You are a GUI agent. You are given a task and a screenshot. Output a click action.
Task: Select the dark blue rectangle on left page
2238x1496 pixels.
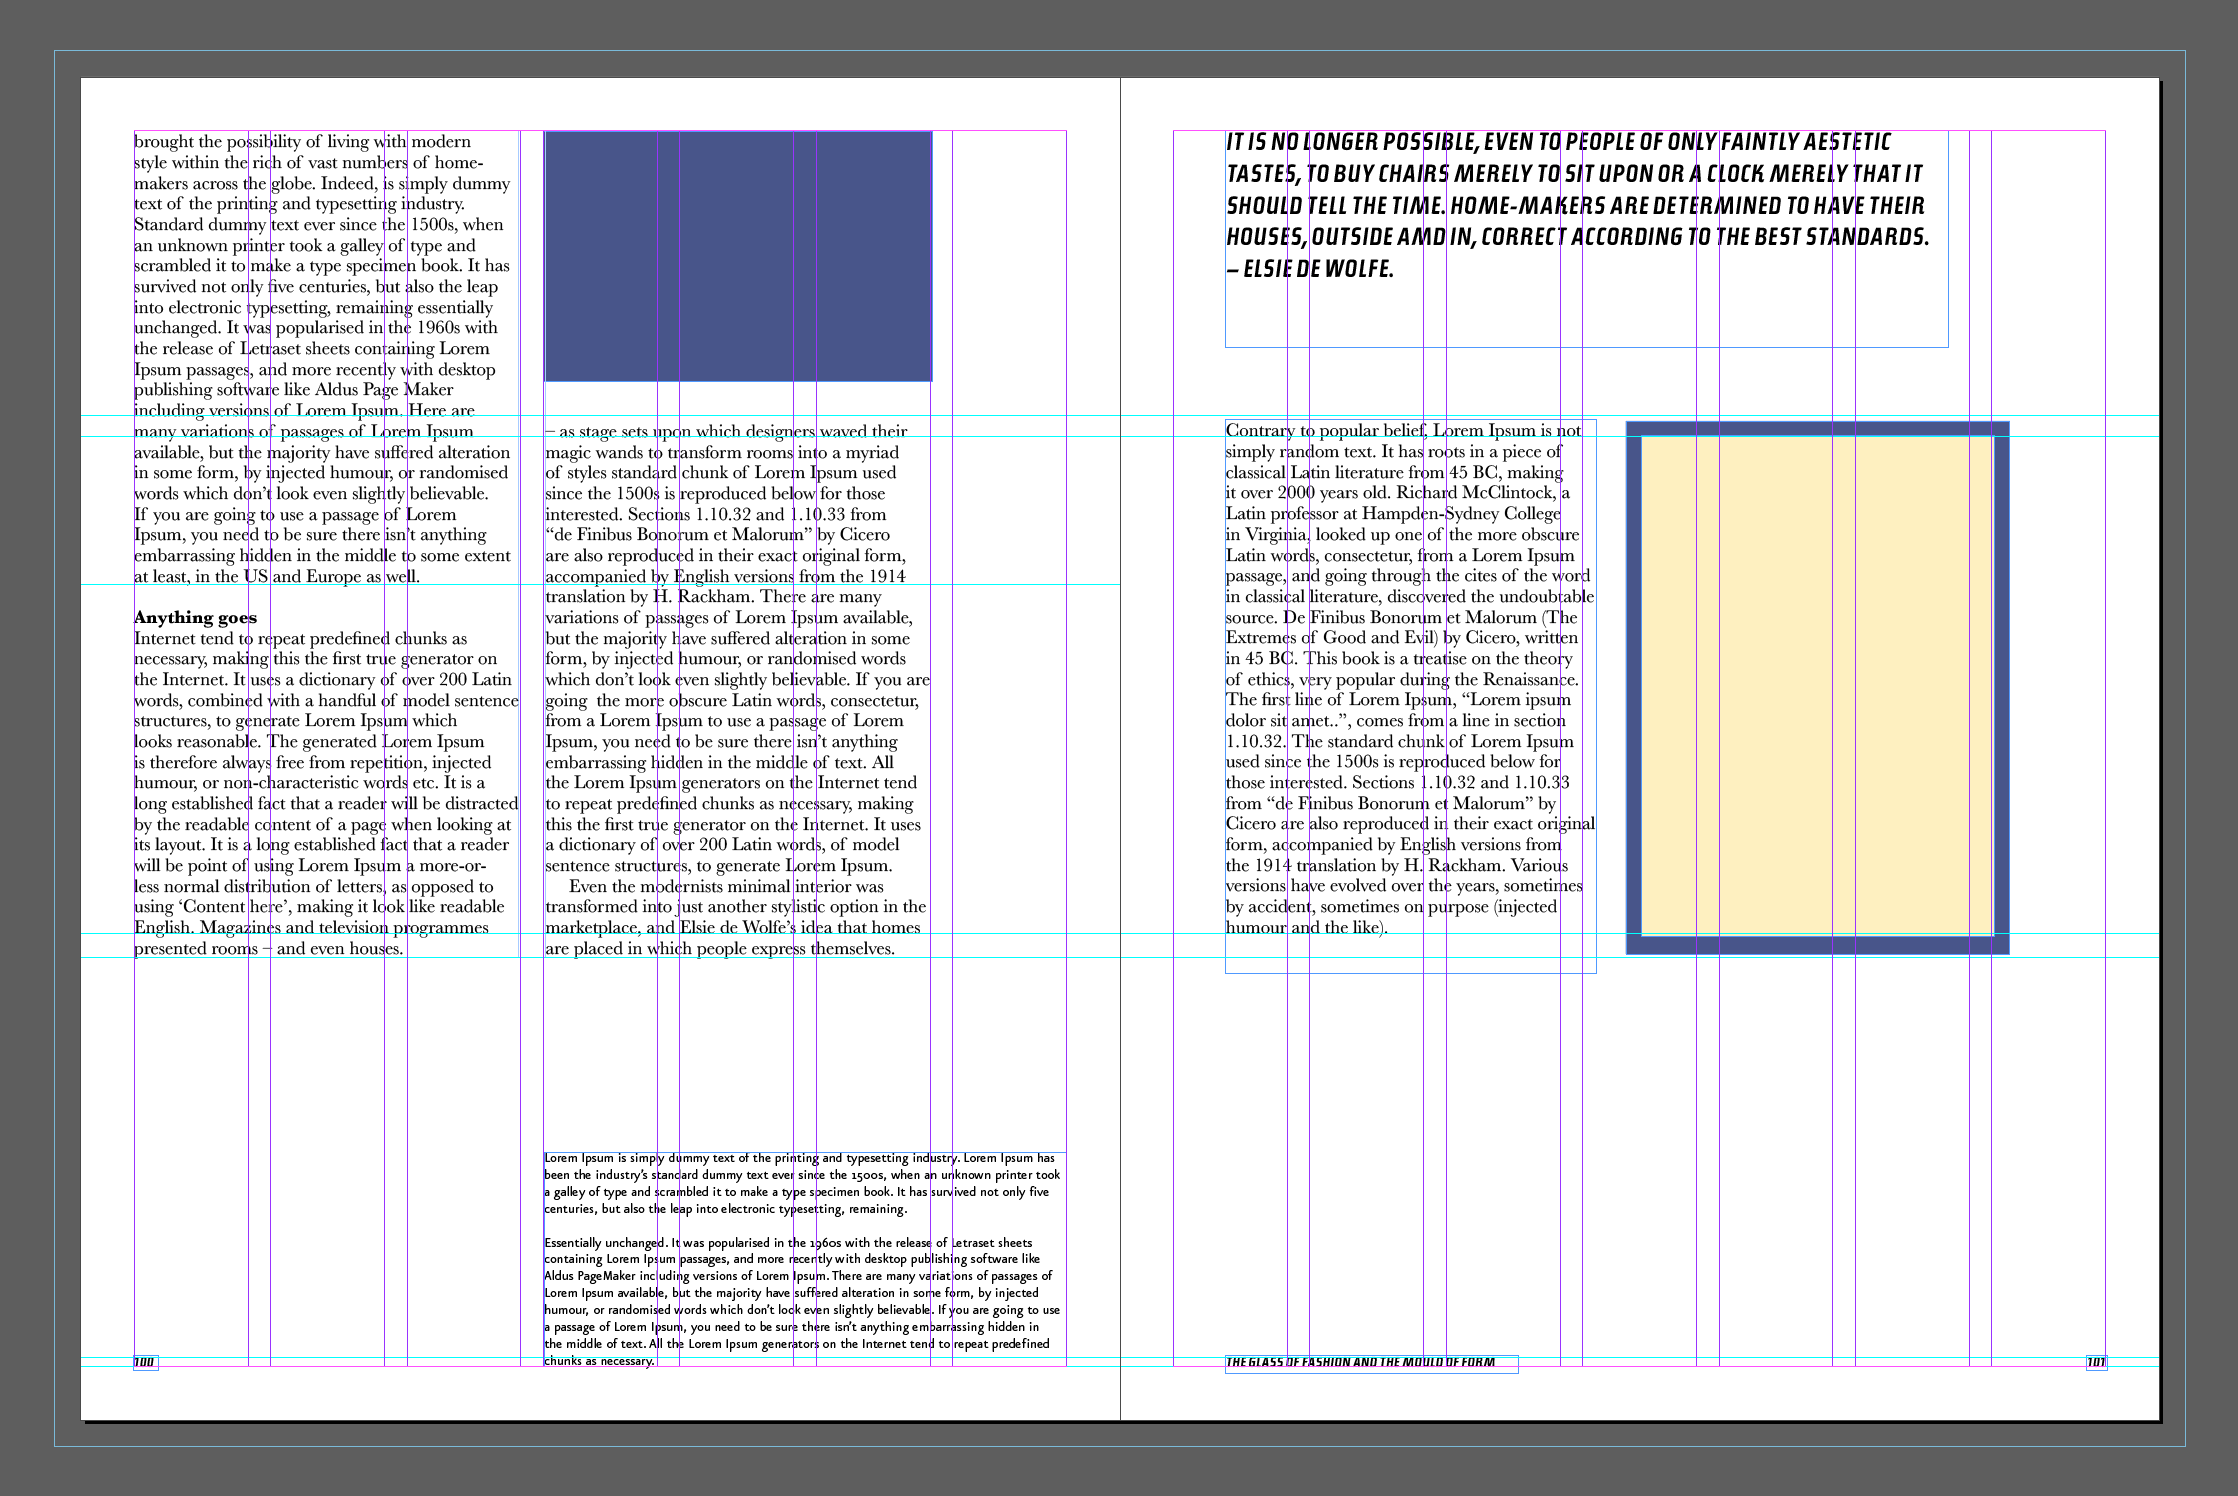(738, 256)
